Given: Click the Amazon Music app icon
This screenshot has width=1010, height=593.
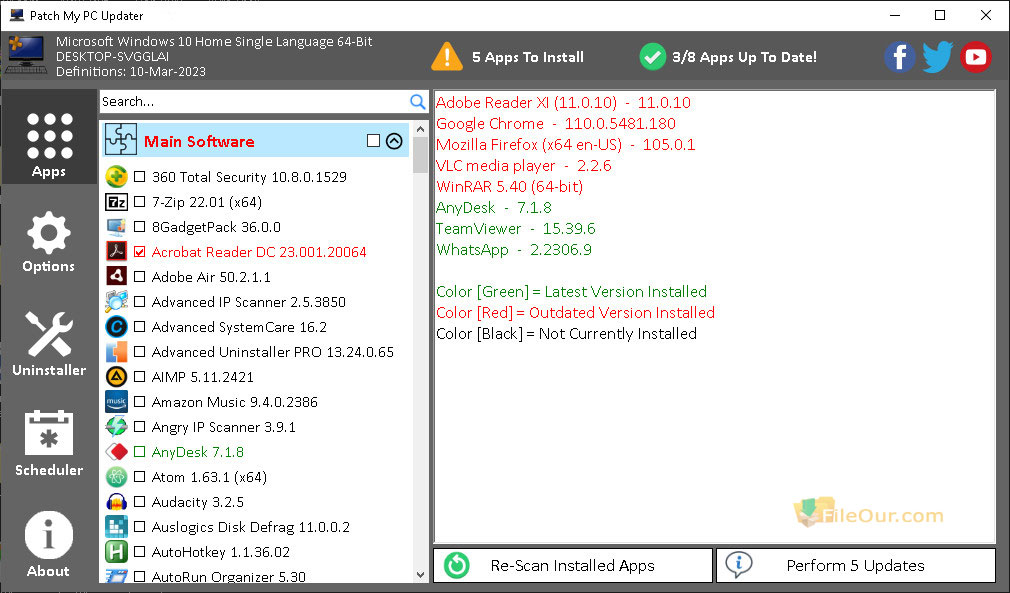Looking at the screenshot, I should 116,402.
